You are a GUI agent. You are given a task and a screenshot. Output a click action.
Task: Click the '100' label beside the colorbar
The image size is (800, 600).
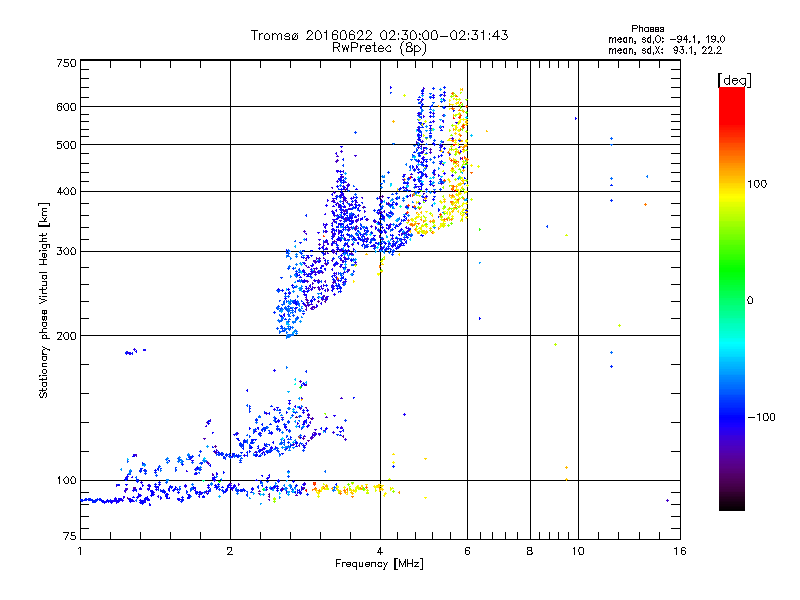(757, 184)
